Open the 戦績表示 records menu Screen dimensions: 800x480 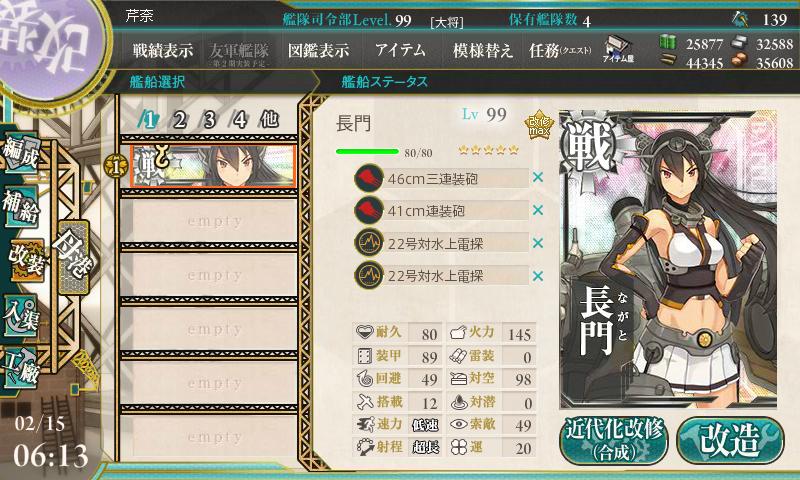[163, 50]
